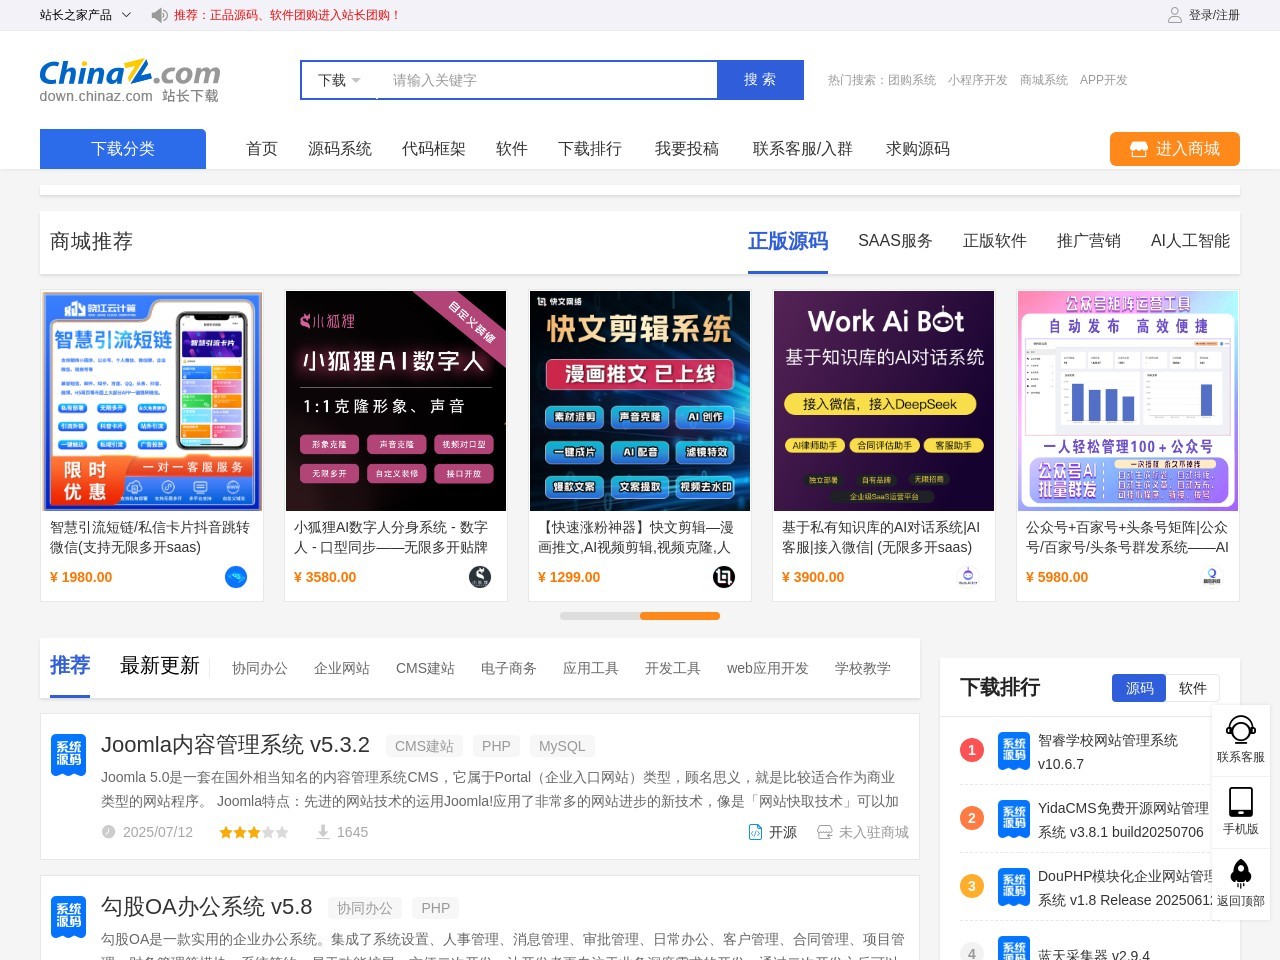Click the seller icon beside ¥1299.00
Viewport: 1280px width, 960px height.
point(724,577)
